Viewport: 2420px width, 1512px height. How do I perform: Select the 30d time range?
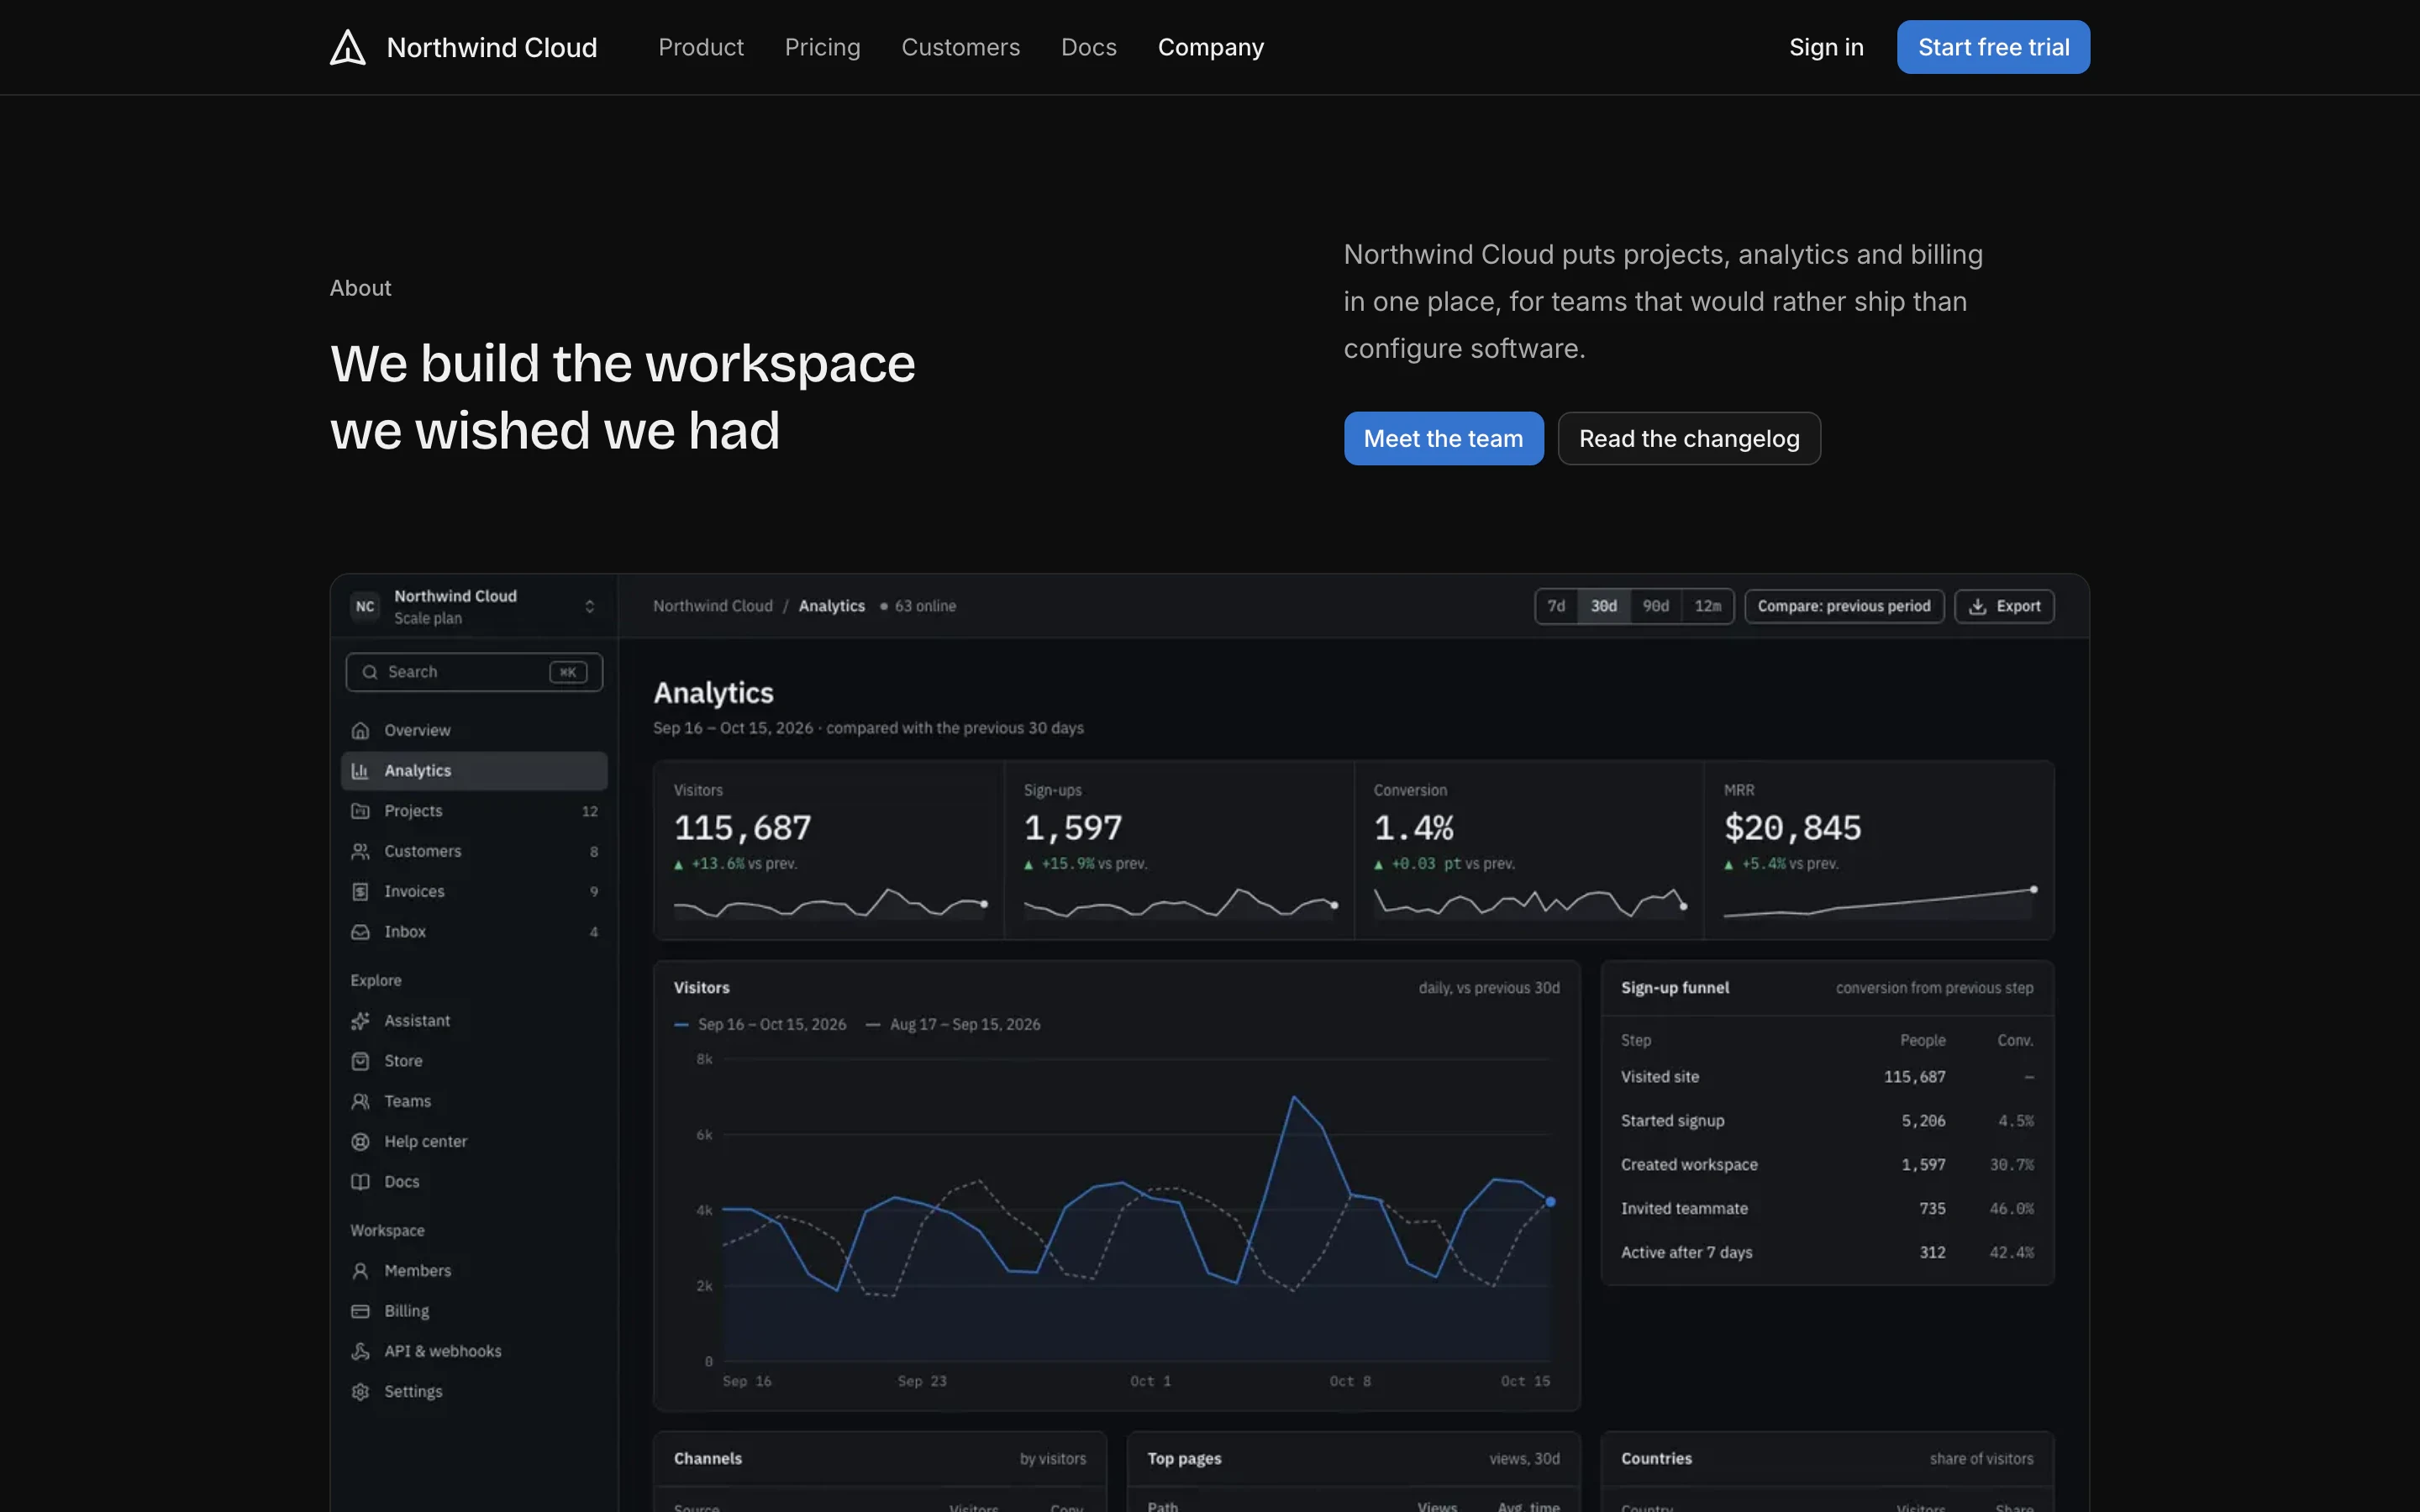[x=1604, y=606]
